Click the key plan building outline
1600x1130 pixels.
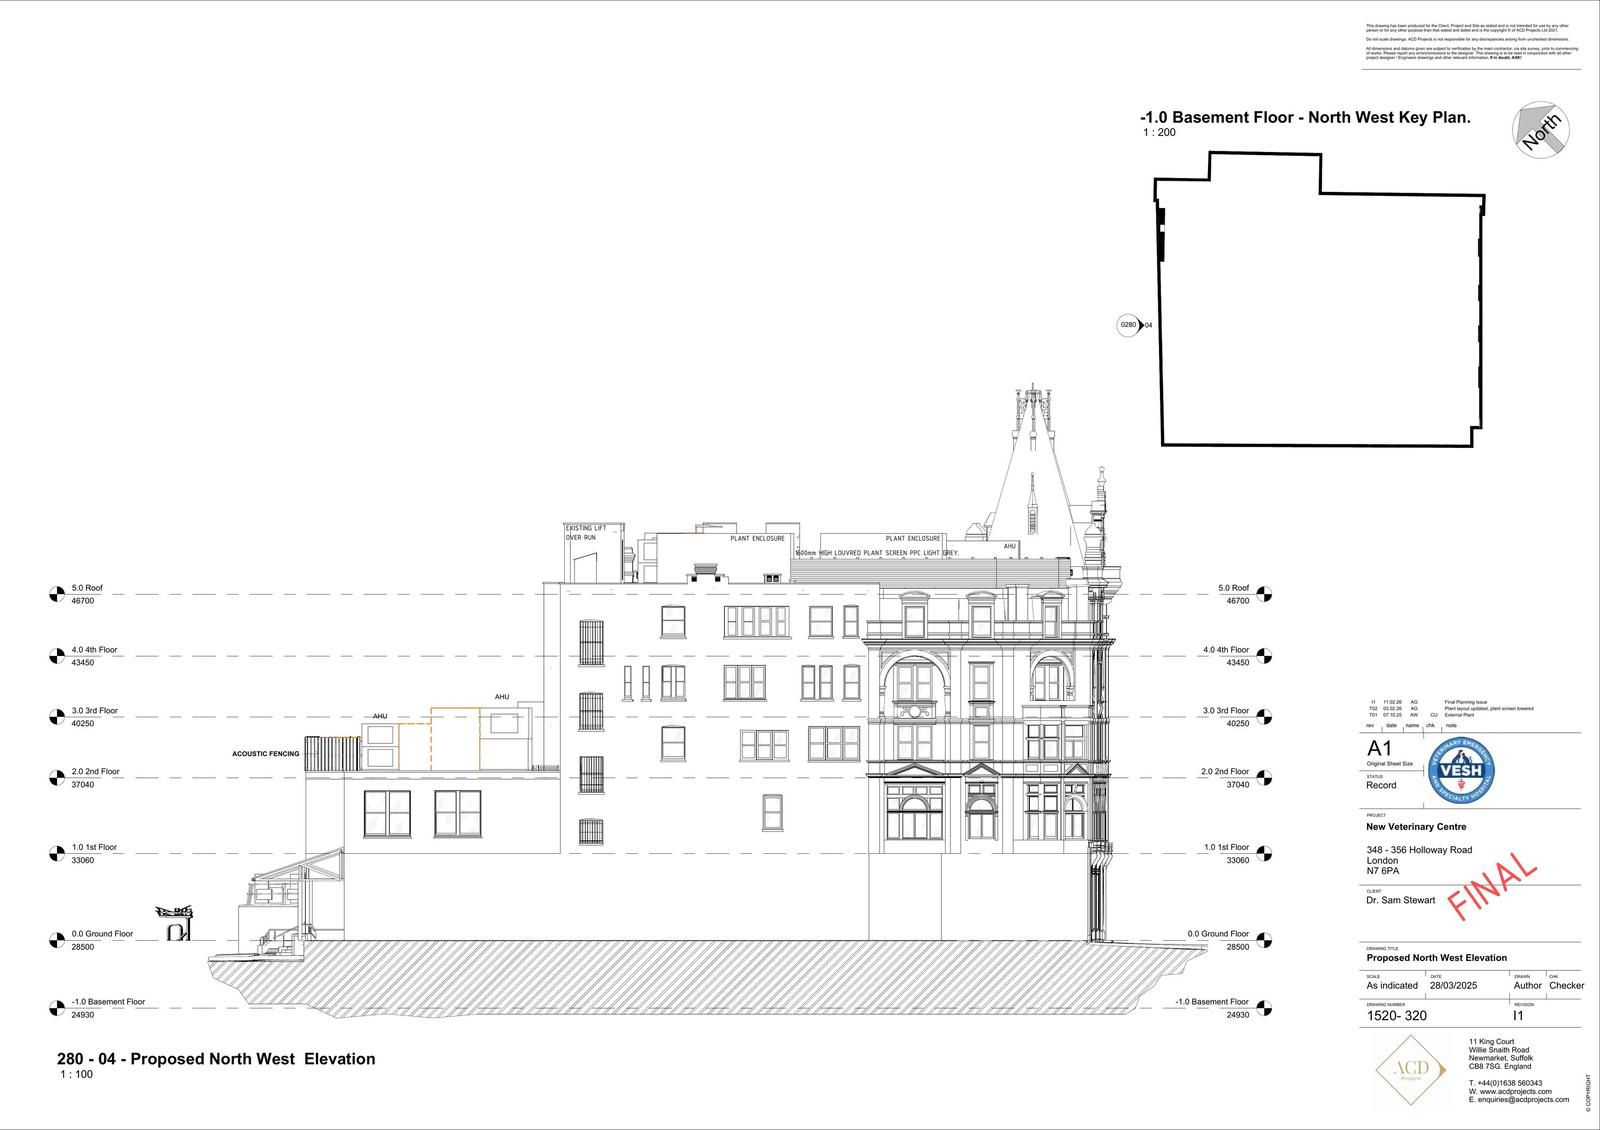pos(1318,300)
